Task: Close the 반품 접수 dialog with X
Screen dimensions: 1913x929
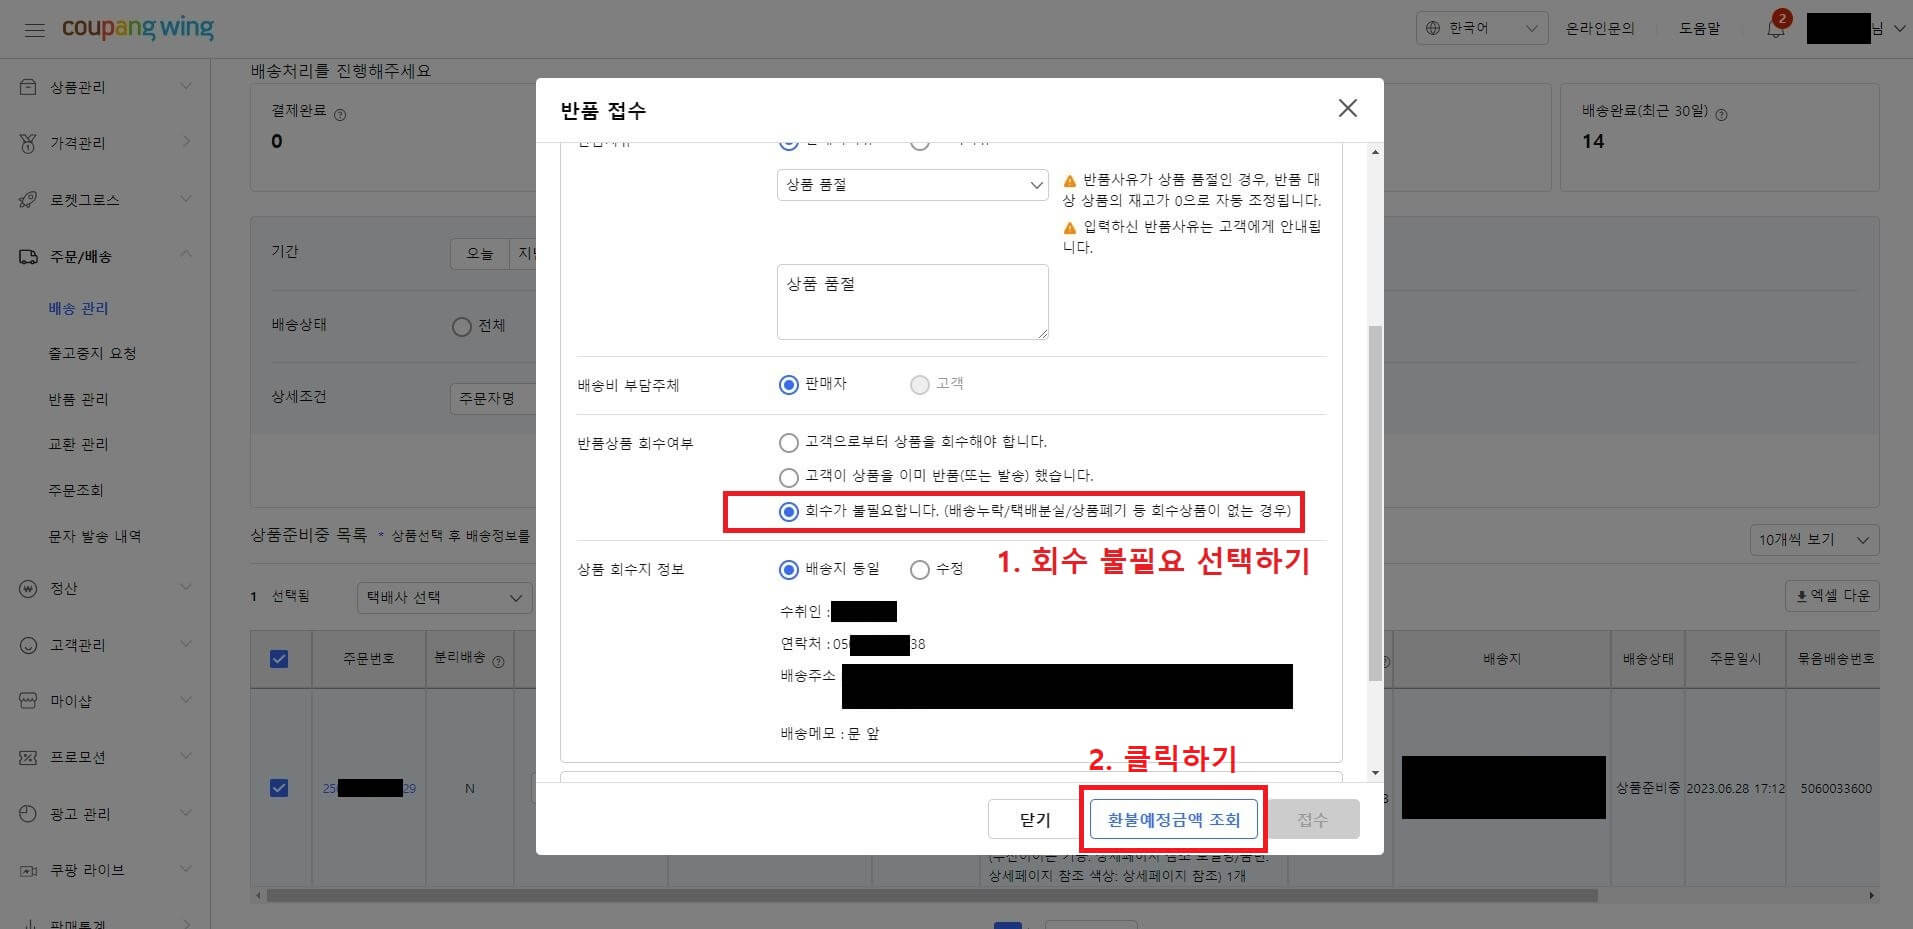Action: 1348,108
